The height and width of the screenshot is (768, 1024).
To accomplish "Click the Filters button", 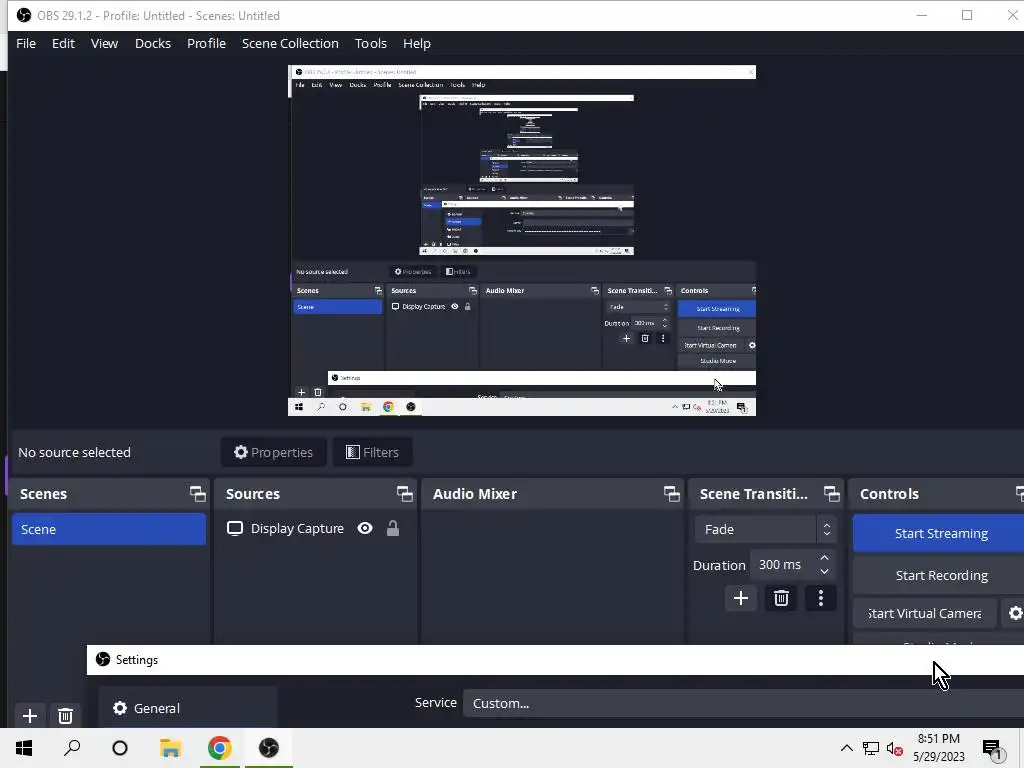I will click(372, 452).
